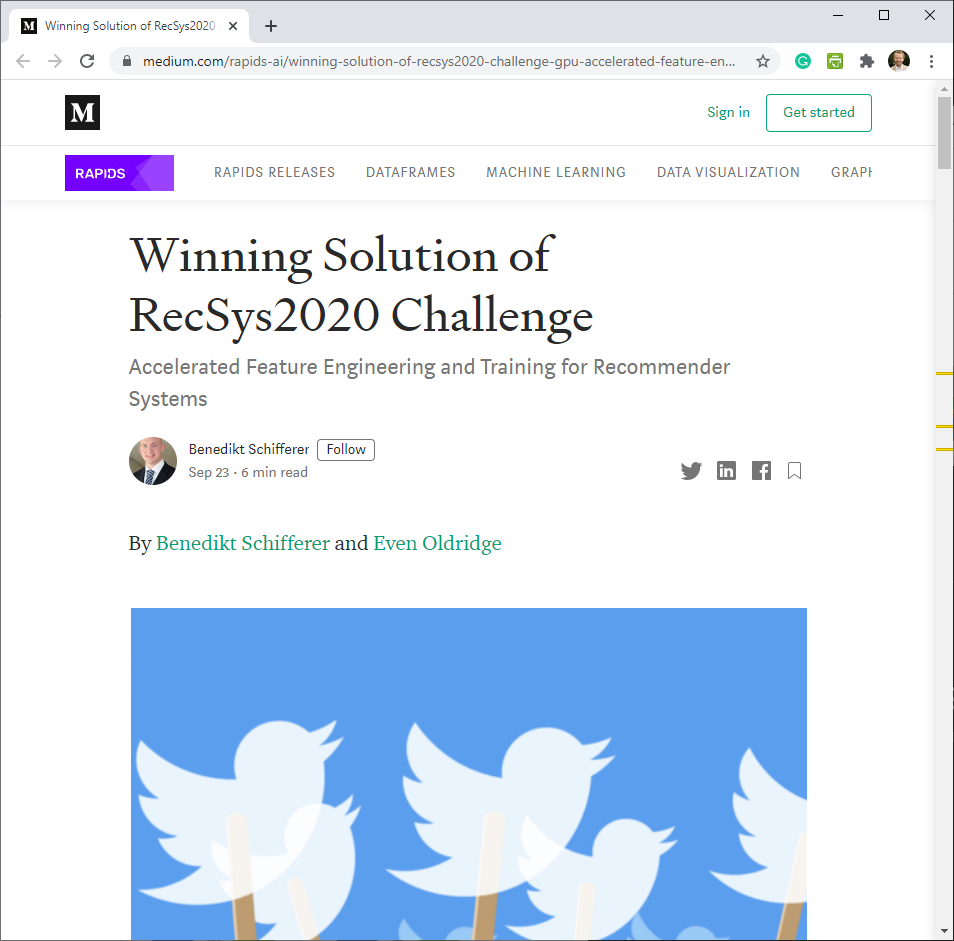The width and height of the screenshot is (954, 941).
Task: Open a new browser tab
Action: [x=271, y=26]
